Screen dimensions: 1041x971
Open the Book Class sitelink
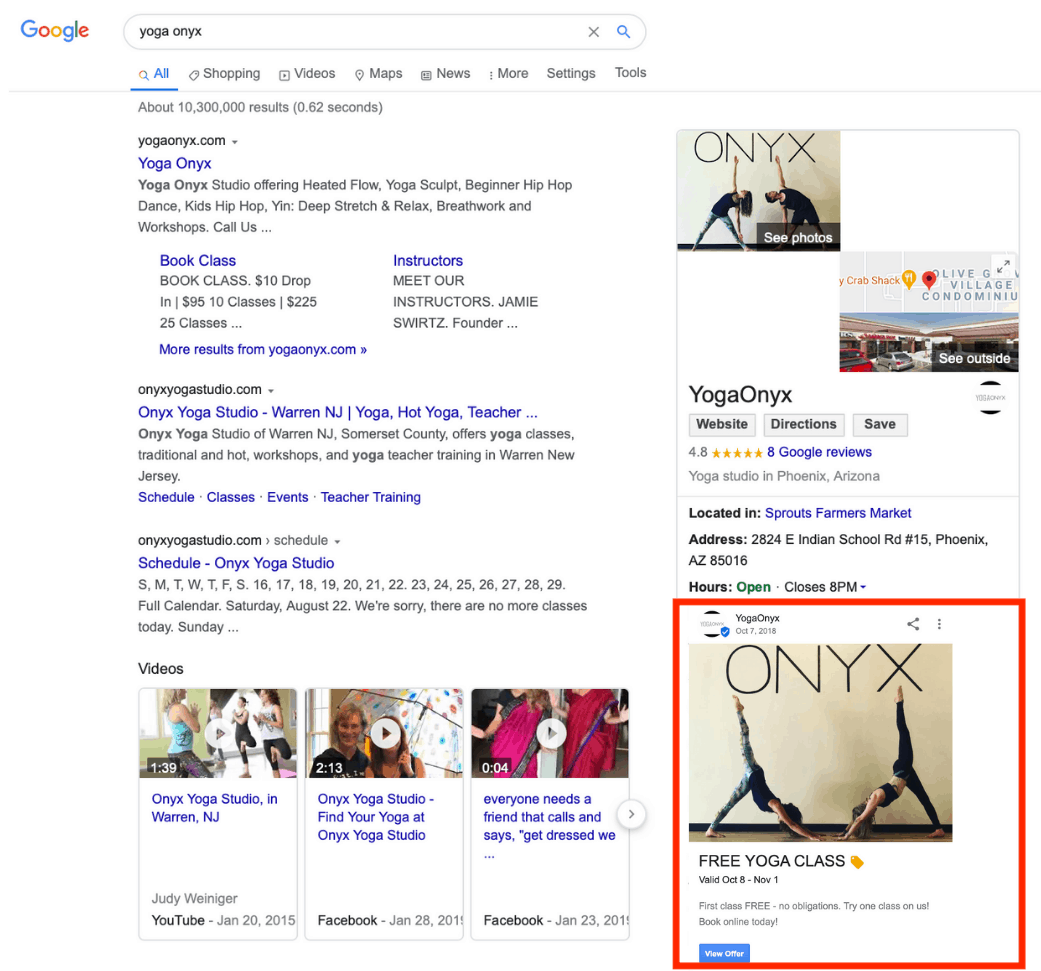tap(198, 260)
